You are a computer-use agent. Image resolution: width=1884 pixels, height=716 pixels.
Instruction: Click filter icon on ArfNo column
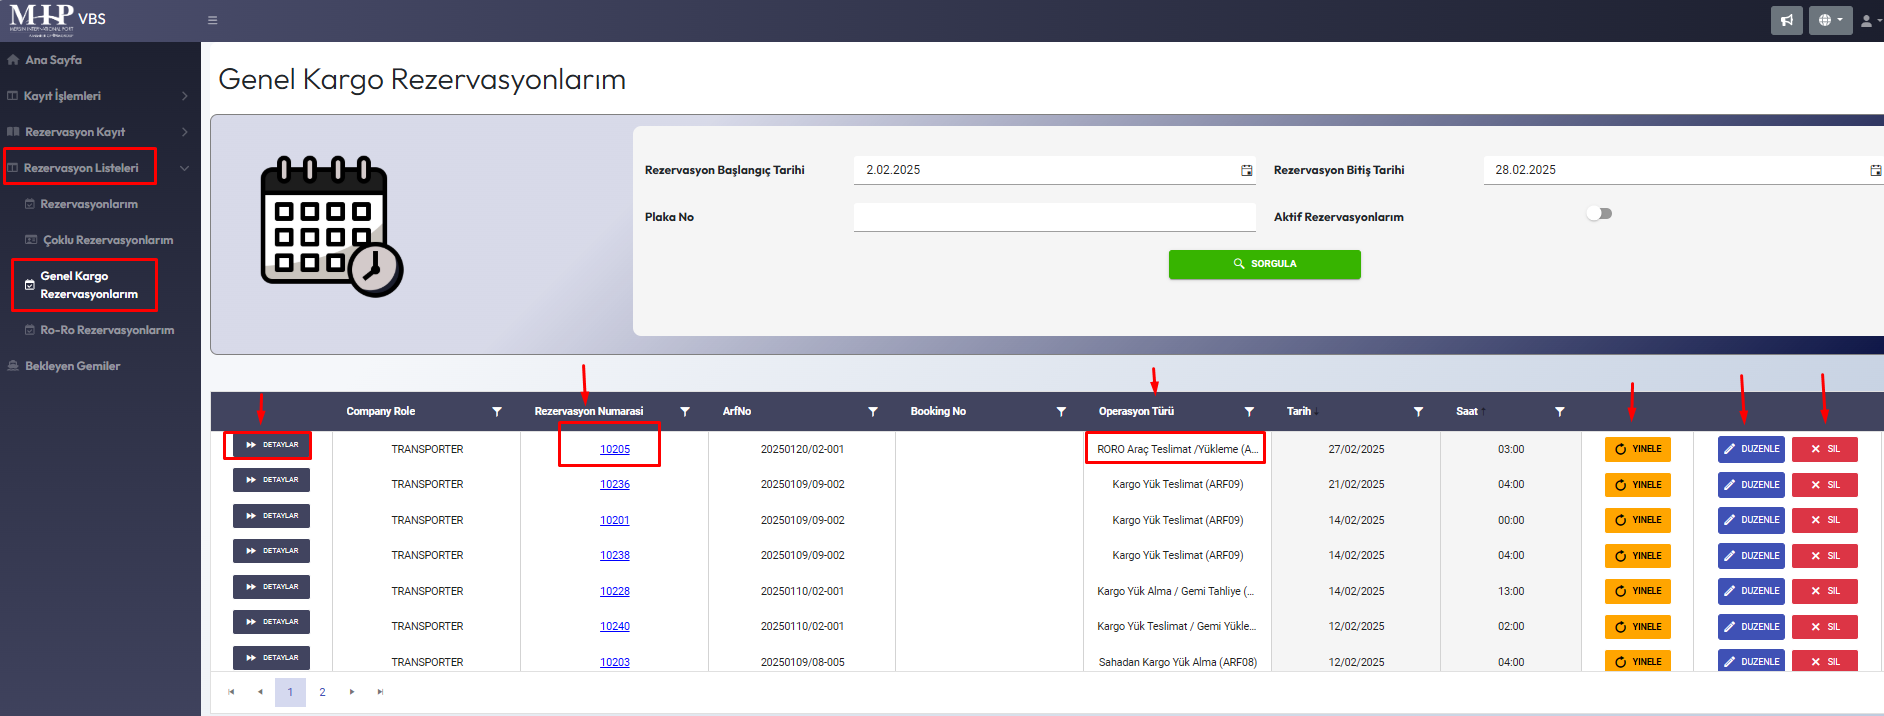coord(873,412)
